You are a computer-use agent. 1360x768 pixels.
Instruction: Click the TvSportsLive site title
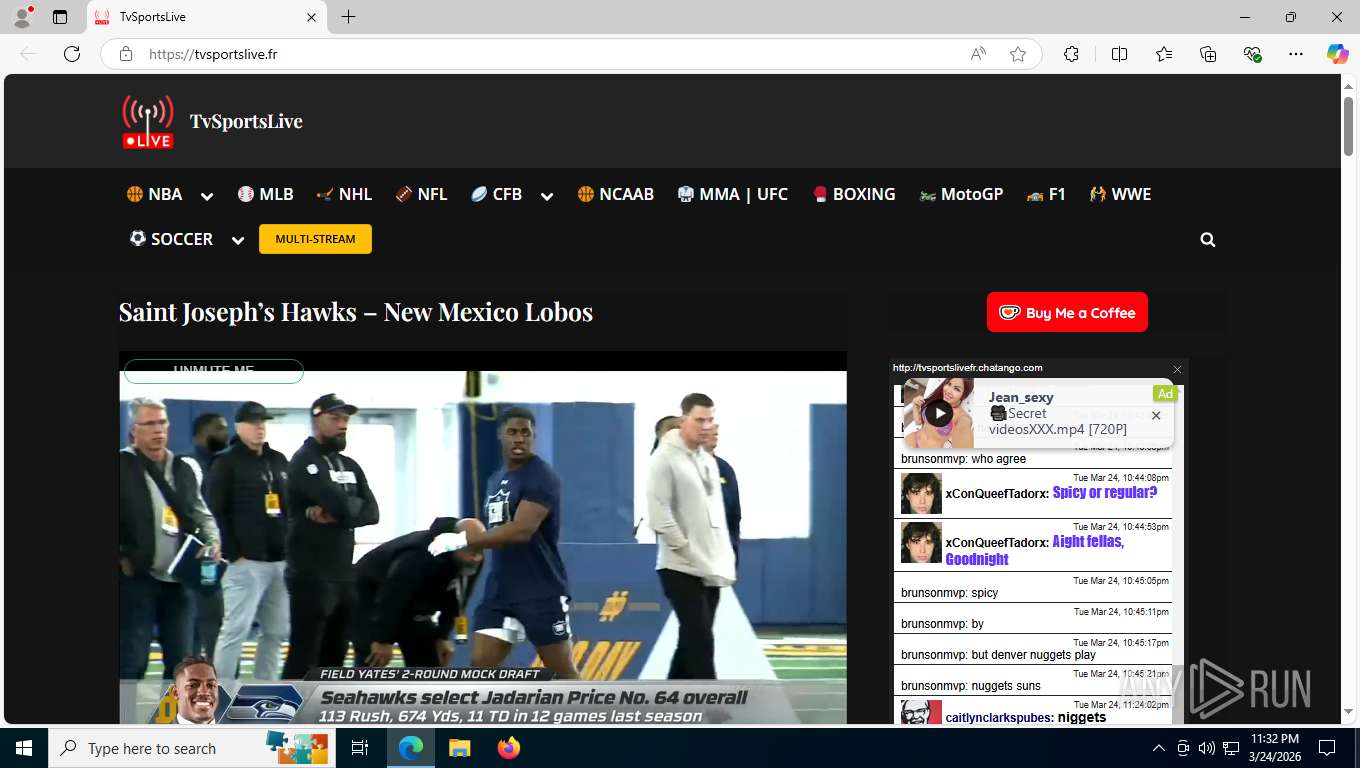point(246,121)
